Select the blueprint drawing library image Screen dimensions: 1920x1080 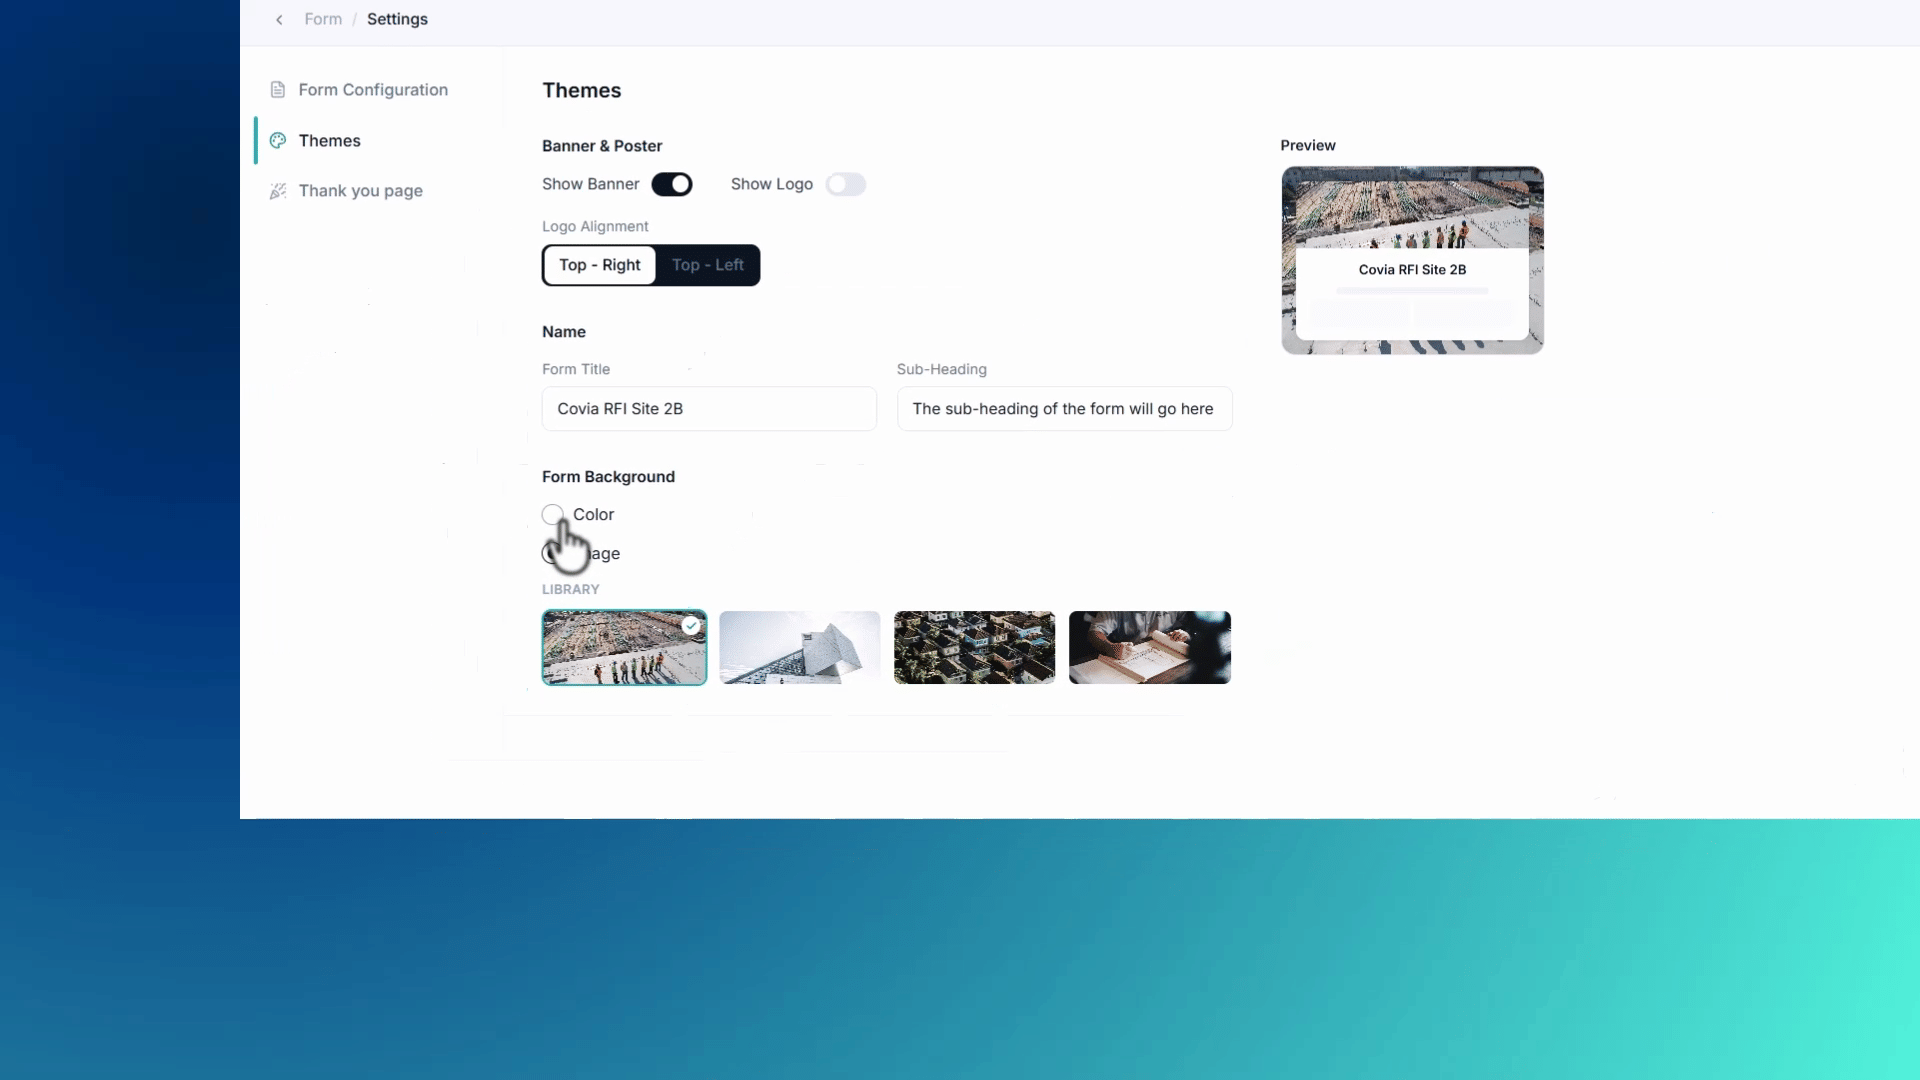pos(1150,648)
